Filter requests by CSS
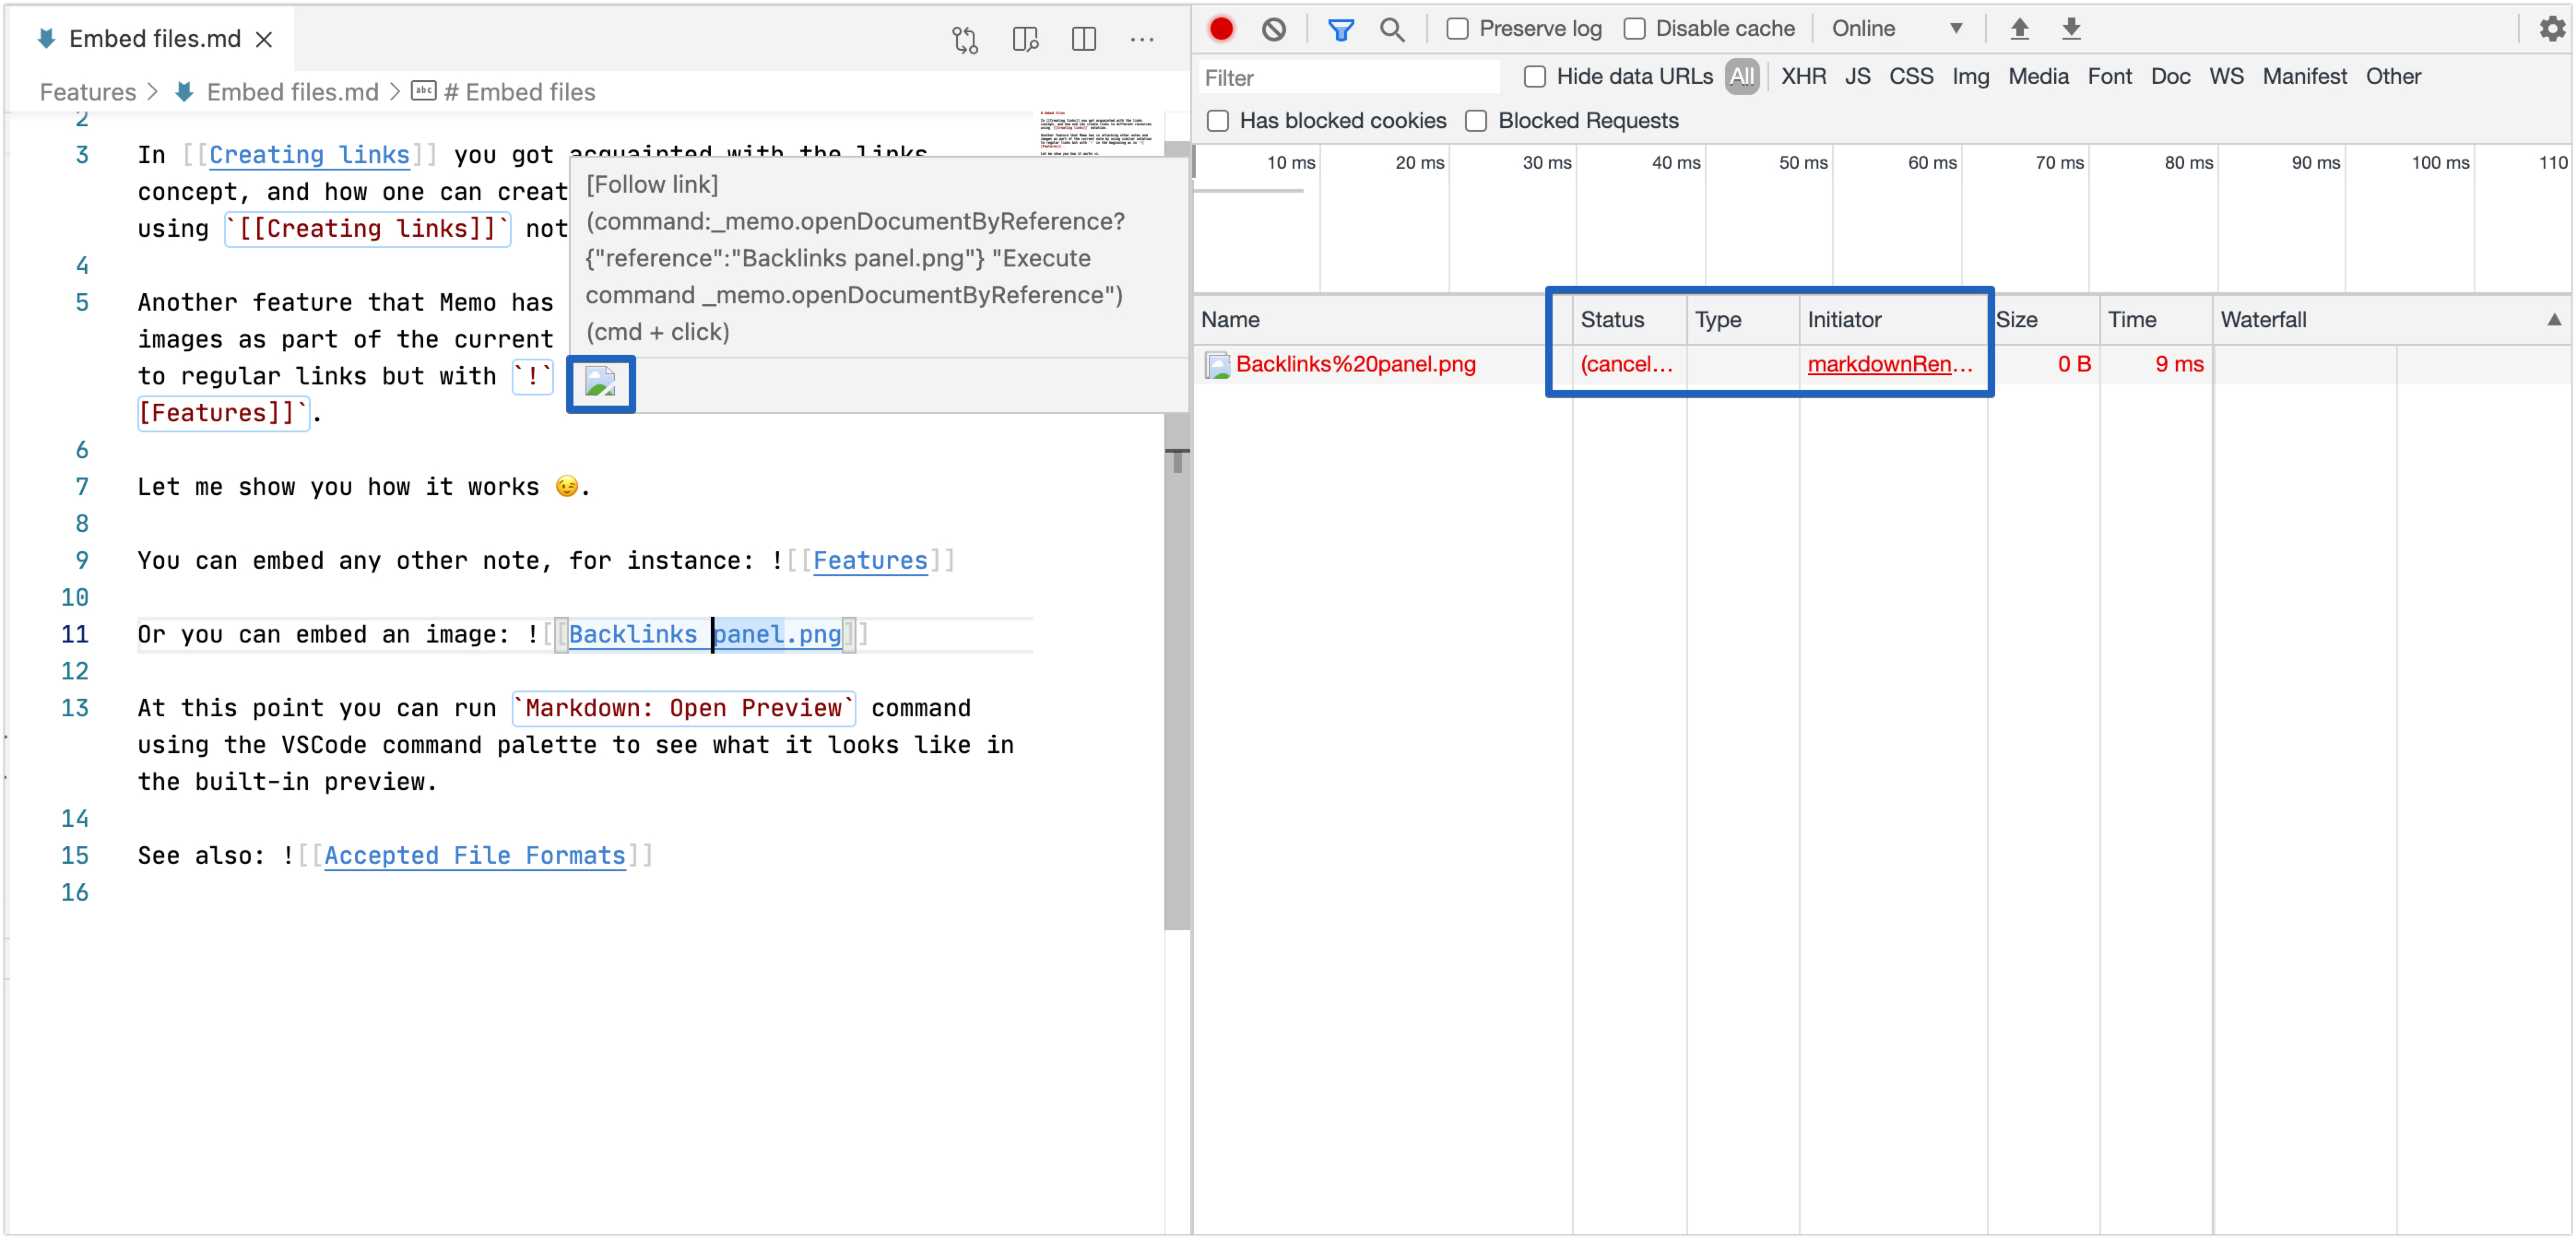This screenshot has width=2576, height=1239. 1910,77
